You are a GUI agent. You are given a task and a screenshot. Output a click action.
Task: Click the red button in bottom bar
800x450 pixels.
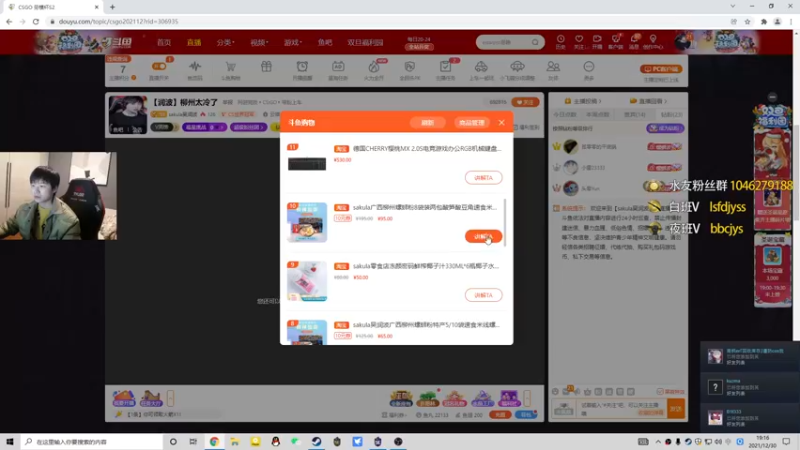(500, 415)
